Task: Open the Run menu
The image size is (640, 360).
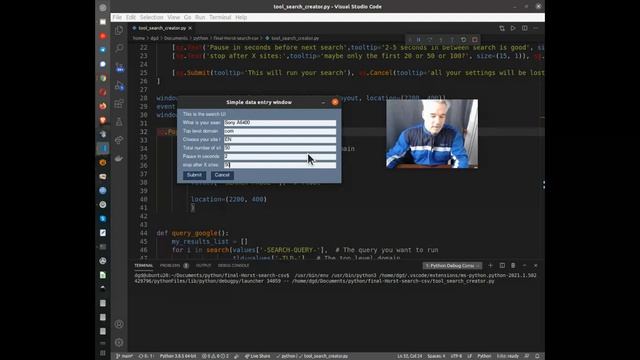Action: (200, 17)
